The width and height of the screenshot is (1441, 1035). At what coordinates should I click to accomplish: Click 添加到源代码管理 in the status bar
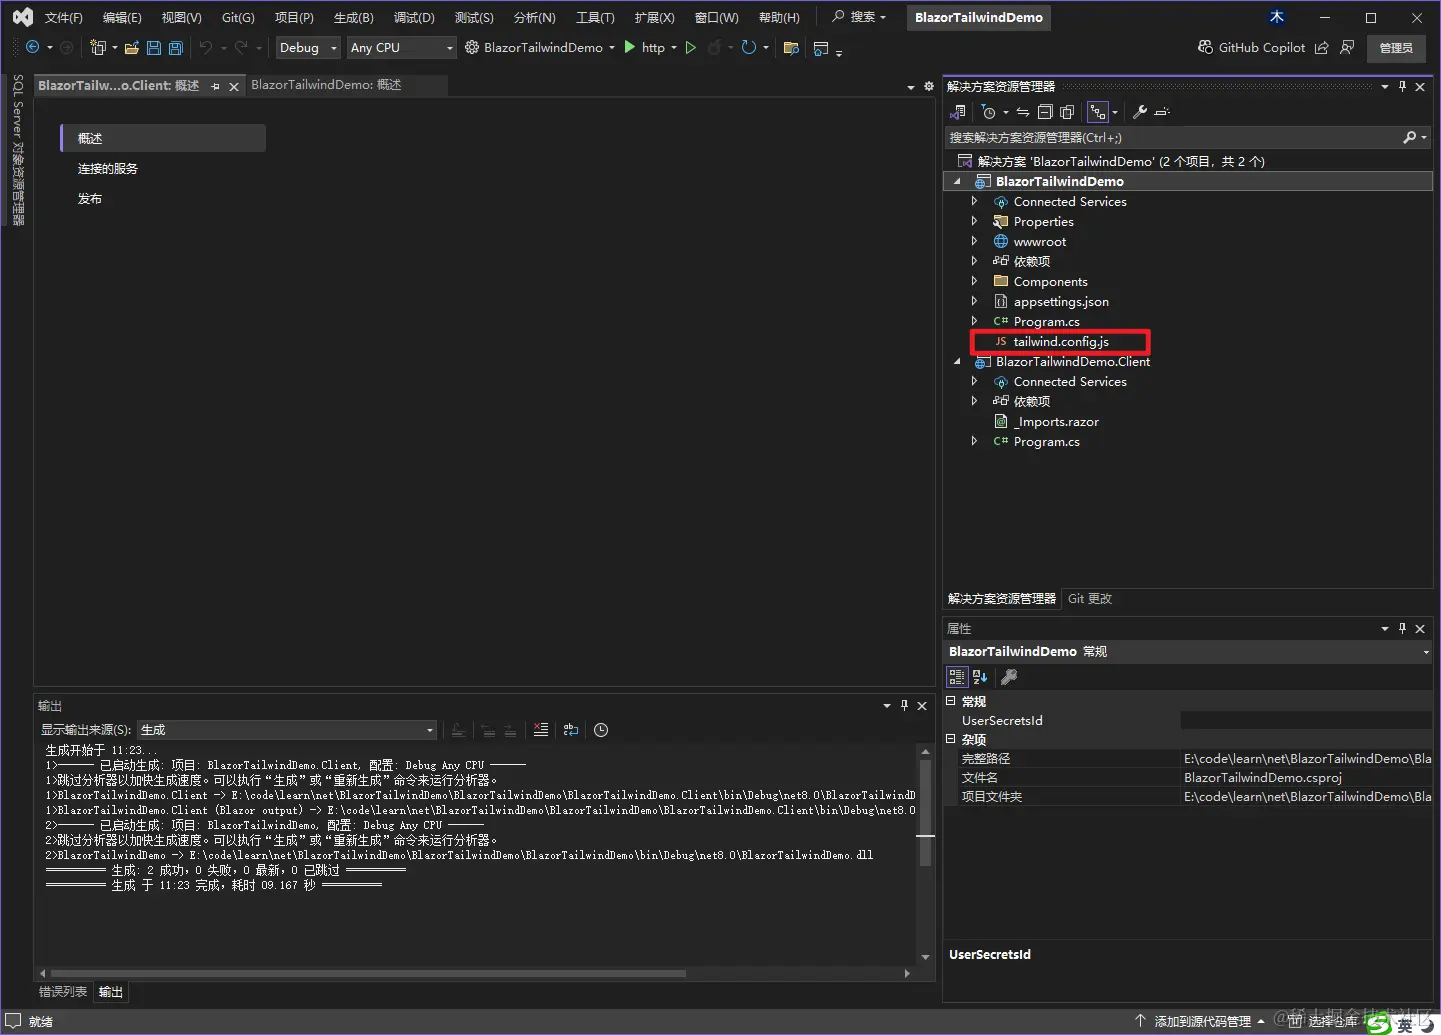point(1200,1021)
